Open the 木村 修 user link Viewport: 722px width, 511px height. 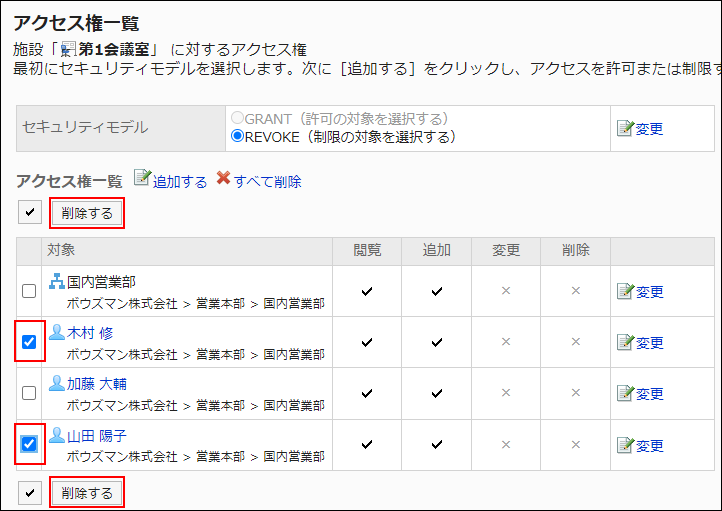point(90,333)
